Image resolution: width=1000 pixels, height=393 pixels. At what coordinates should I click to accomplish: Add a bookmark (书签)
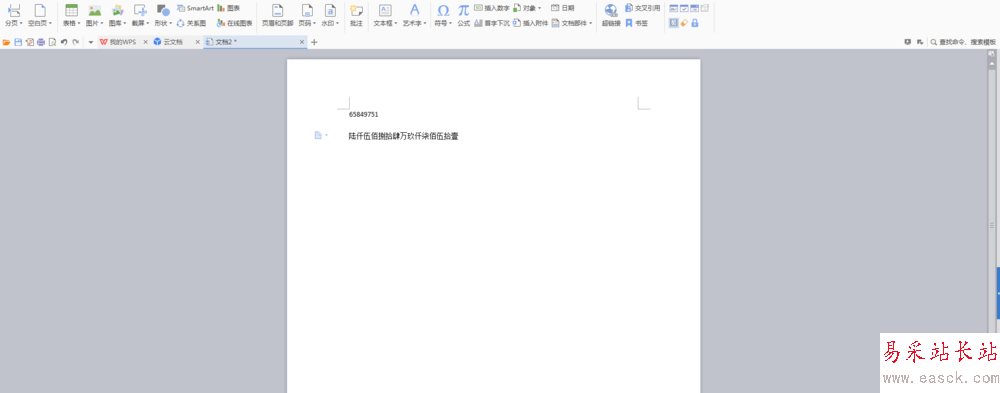(x=636, y=23)
